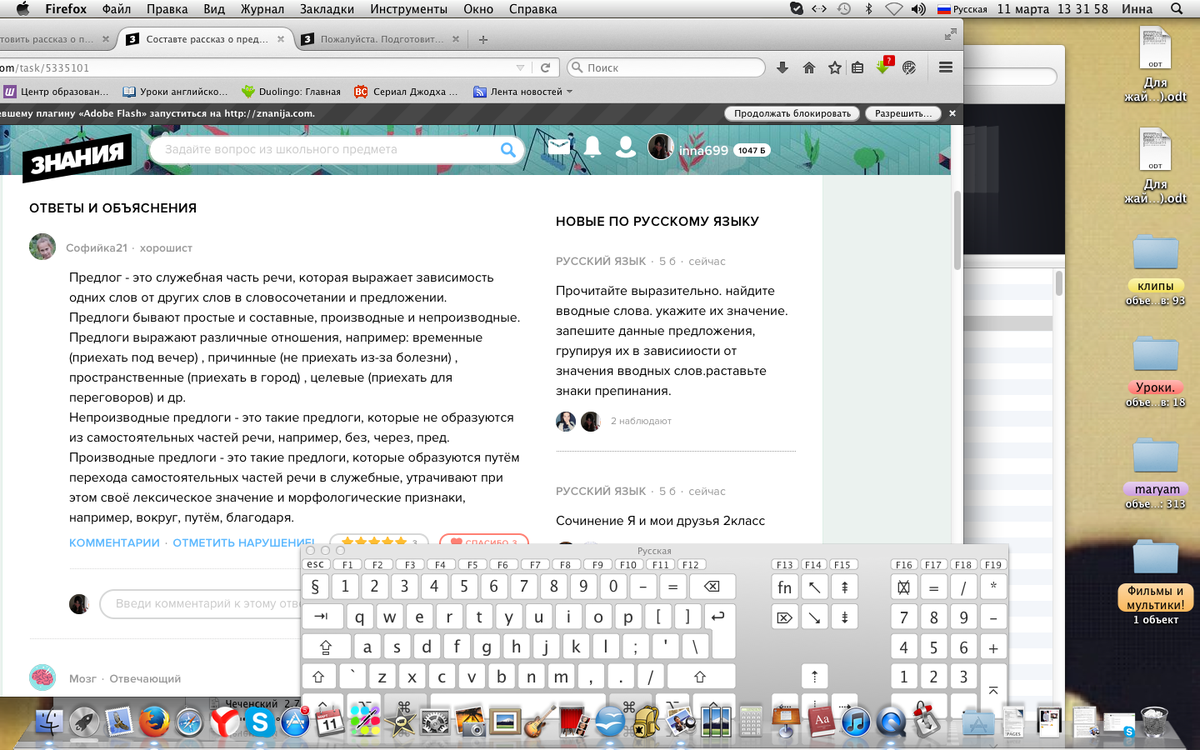Open System Preferences gear in the Dock

[x=435, y=721]
